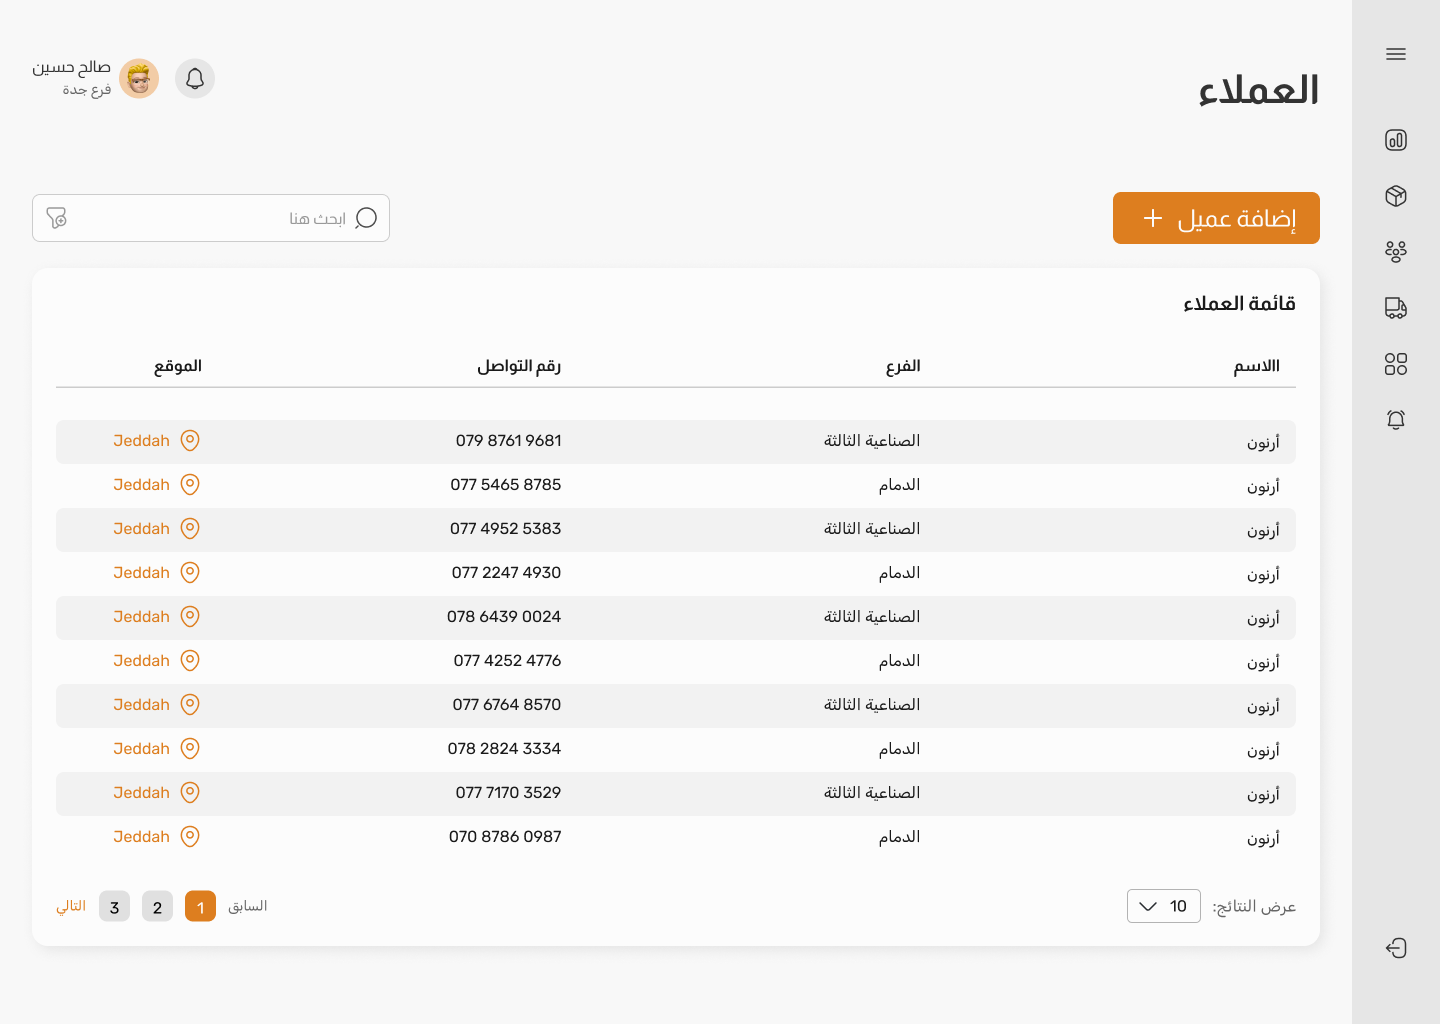The height and width of the screenshot is (1024, 1440).
Task: Open the alerts bell icon in sidebar
Action: [1396, 420]
